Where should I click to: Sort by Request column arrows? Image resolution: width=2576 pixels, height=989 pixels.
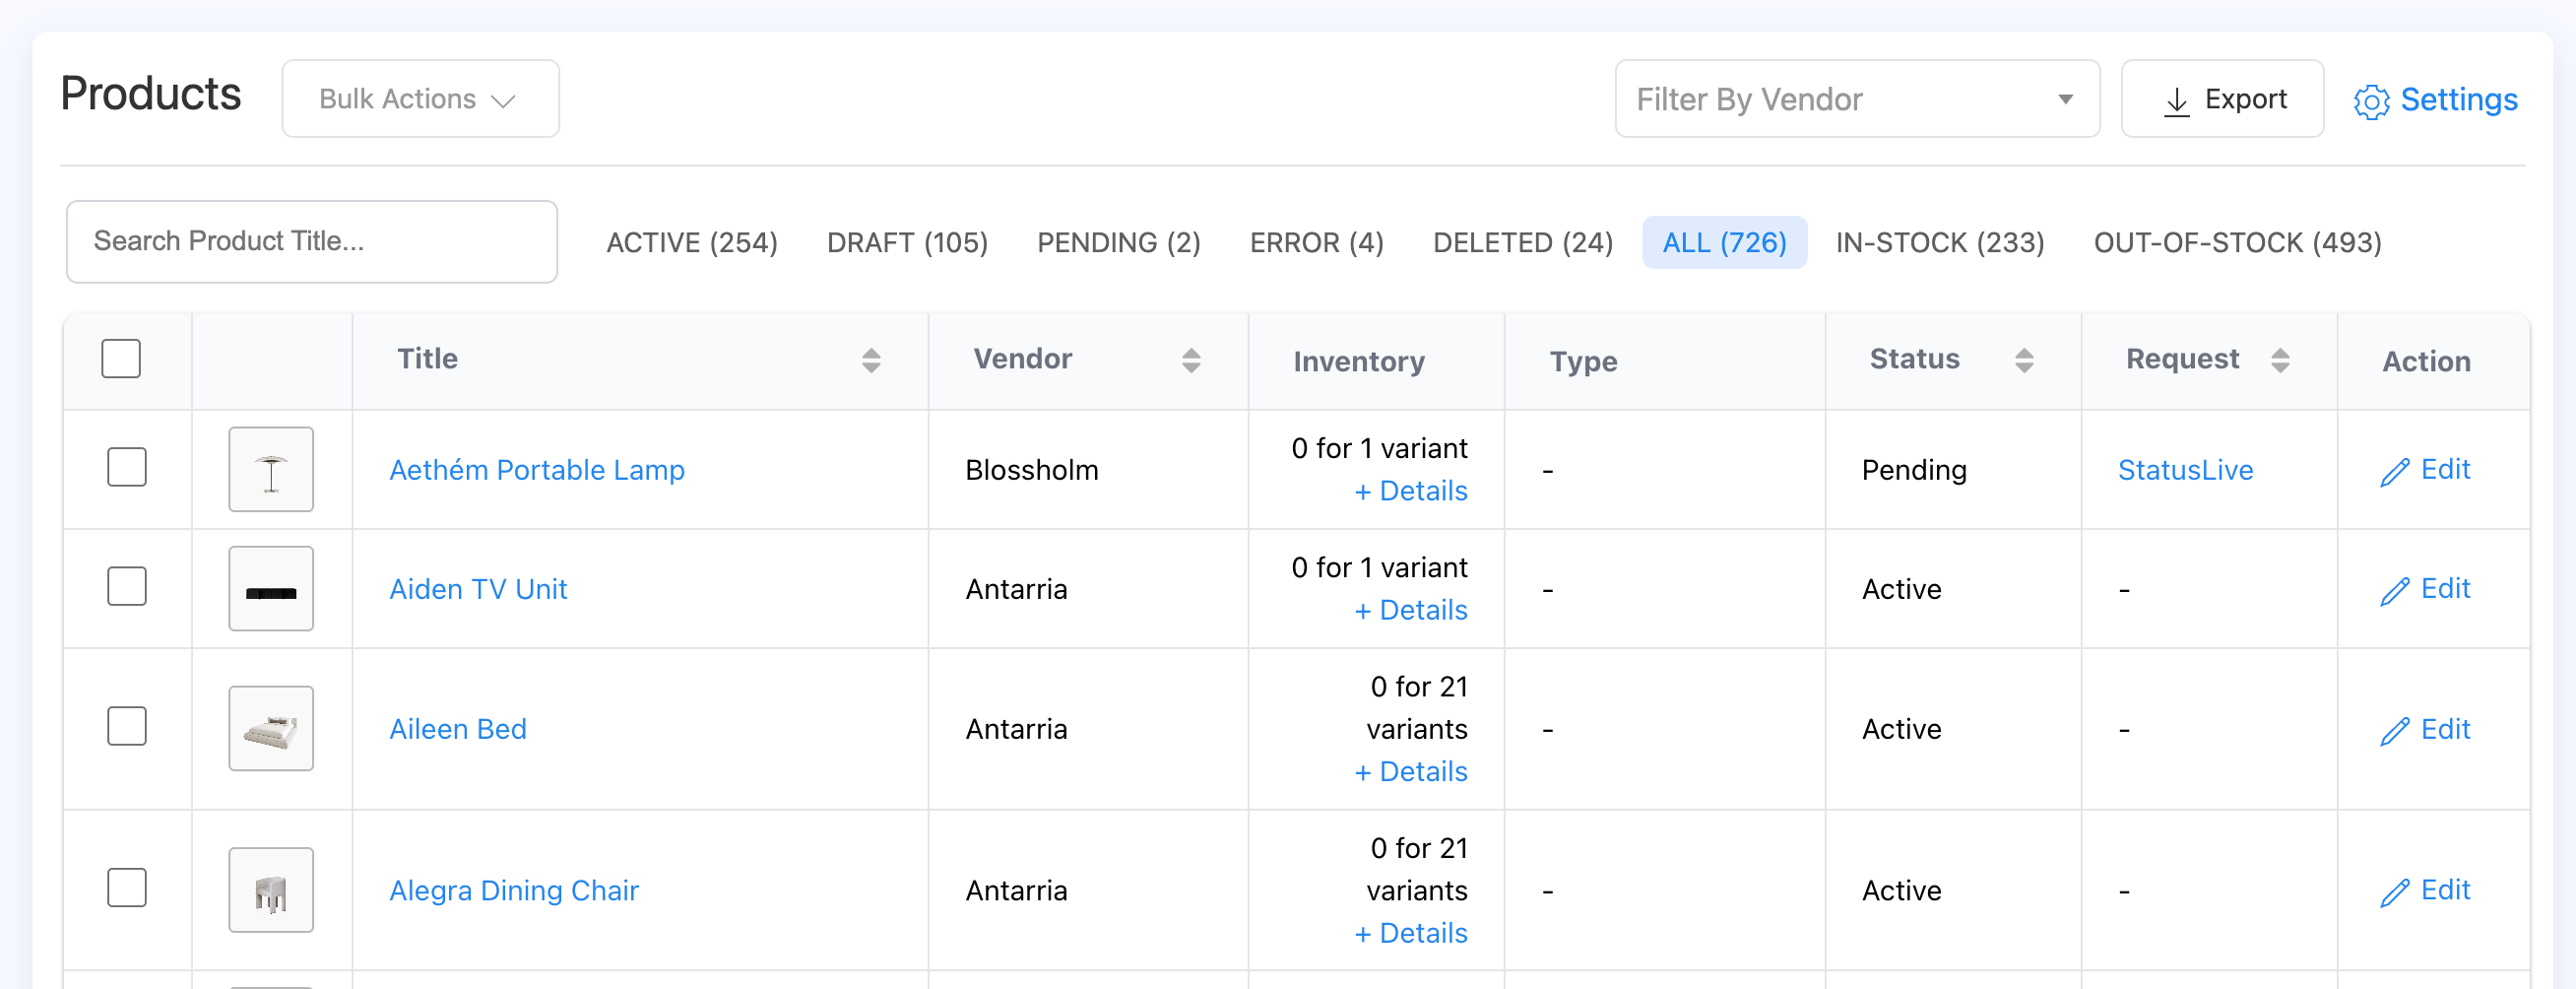click(x=2280, y=360)
